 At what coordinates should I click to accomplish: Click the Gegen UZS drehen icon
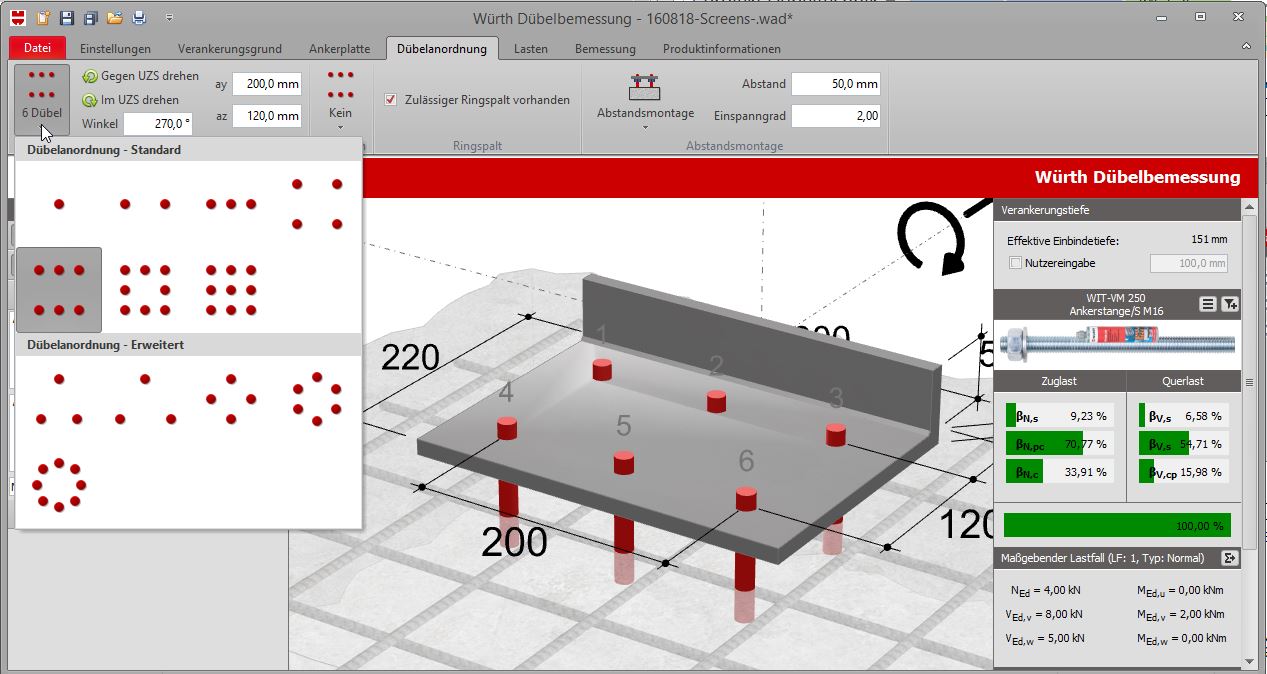[x=90, y=76]
